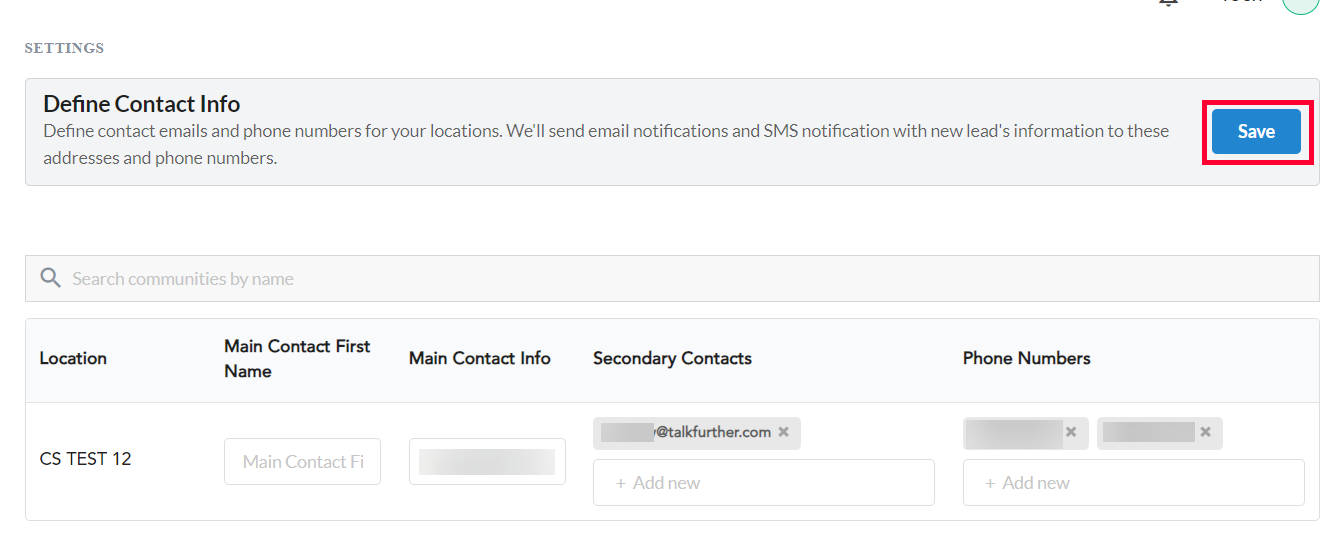Click the Phone Numbers column header
The width and height of the screenshot is (1337, 540).
click(1026, 358)
